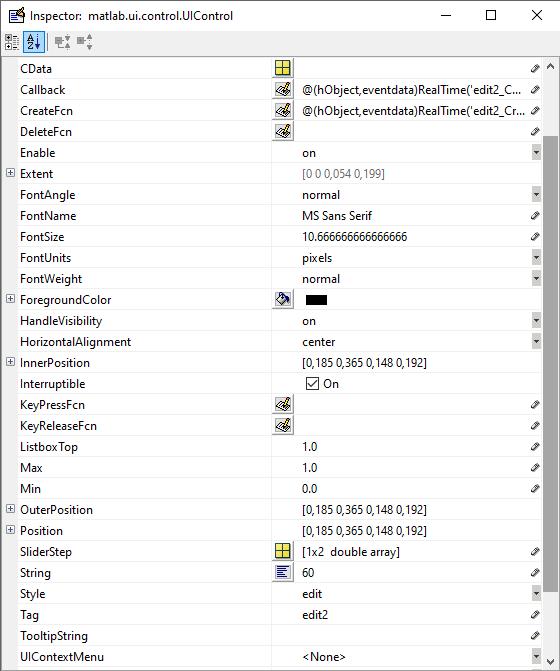
Task: Click pencil edit icon for CData
Action: click(x=535, y=68)
